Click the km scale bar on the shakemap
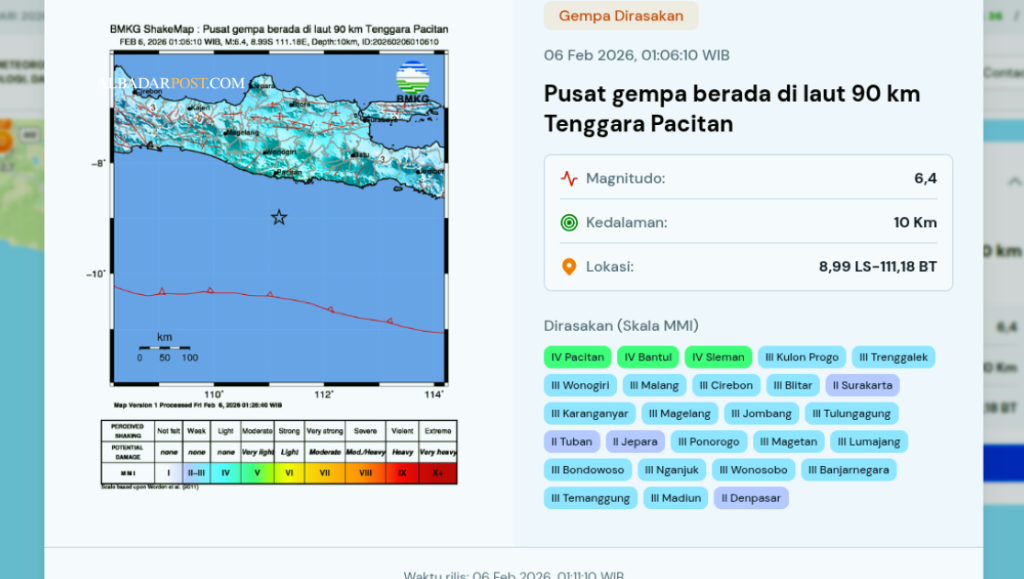Screen dimensions: 1024x579 click(x=165, y=347)
